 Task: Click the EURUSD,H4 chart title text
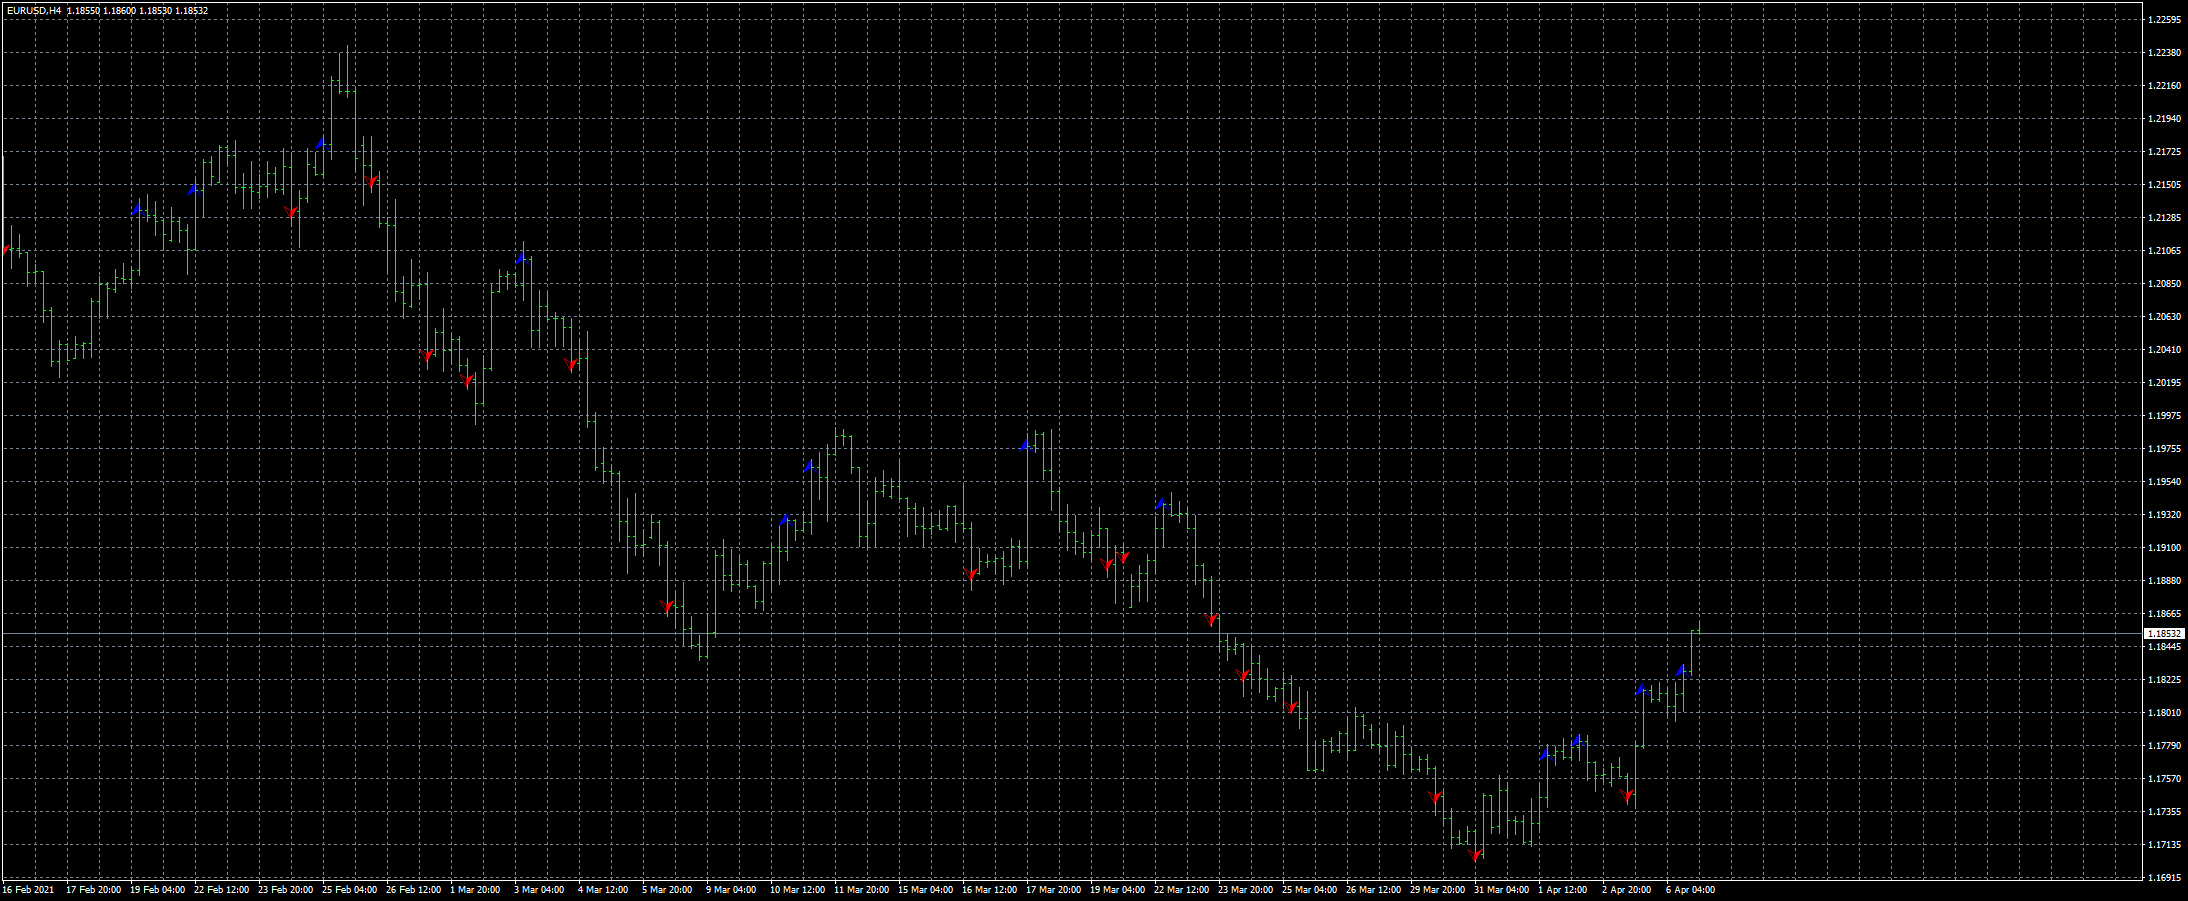[x=33, y=10]
